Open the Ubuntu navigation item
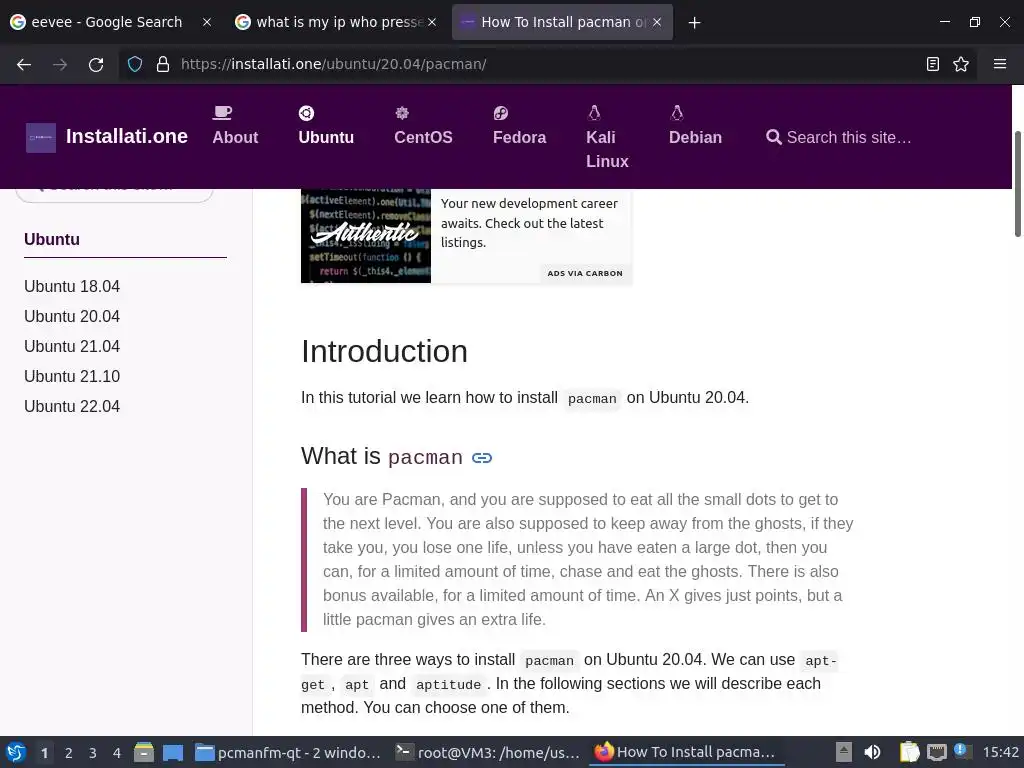 click(326, 138)
